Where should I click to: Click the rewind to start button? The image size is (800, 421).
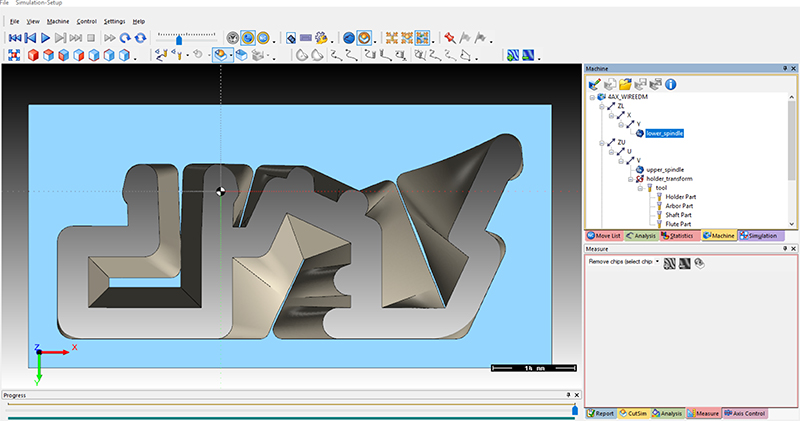(14, 37)
